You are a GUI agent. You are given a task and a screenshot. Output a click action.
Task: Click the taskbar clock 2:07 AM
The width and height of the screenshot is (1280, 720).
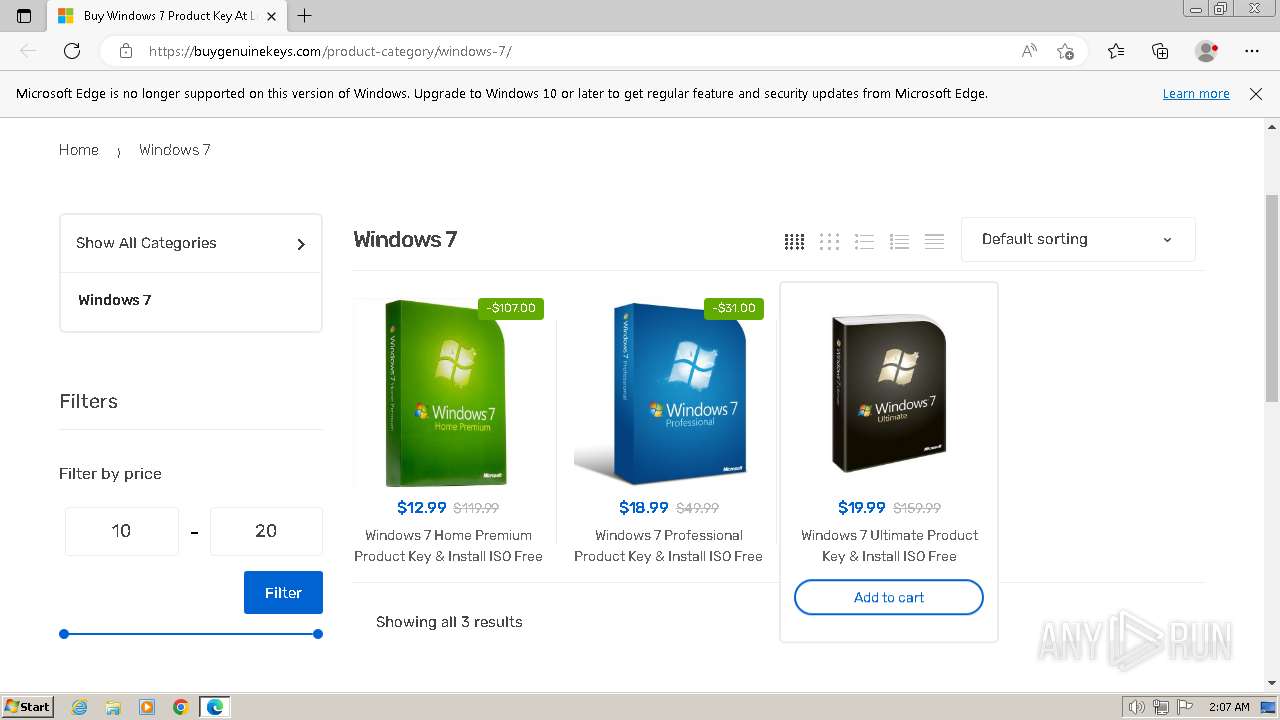[x=1229, y=707]
